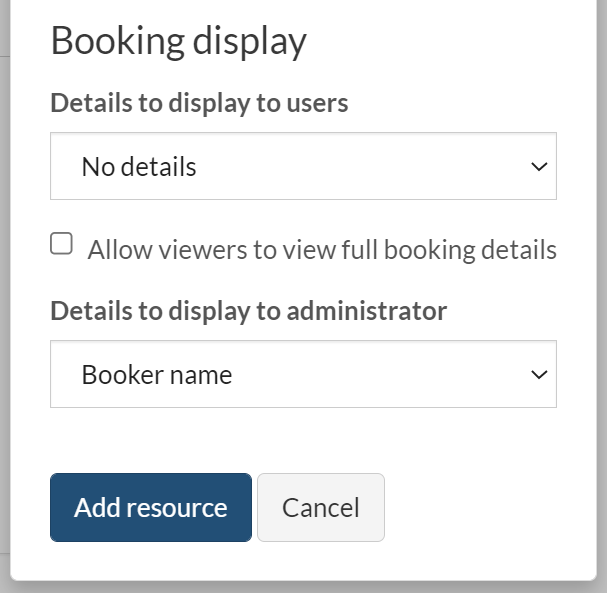Change the administrator display setting from 'Booker name'

tap(302, 374)
